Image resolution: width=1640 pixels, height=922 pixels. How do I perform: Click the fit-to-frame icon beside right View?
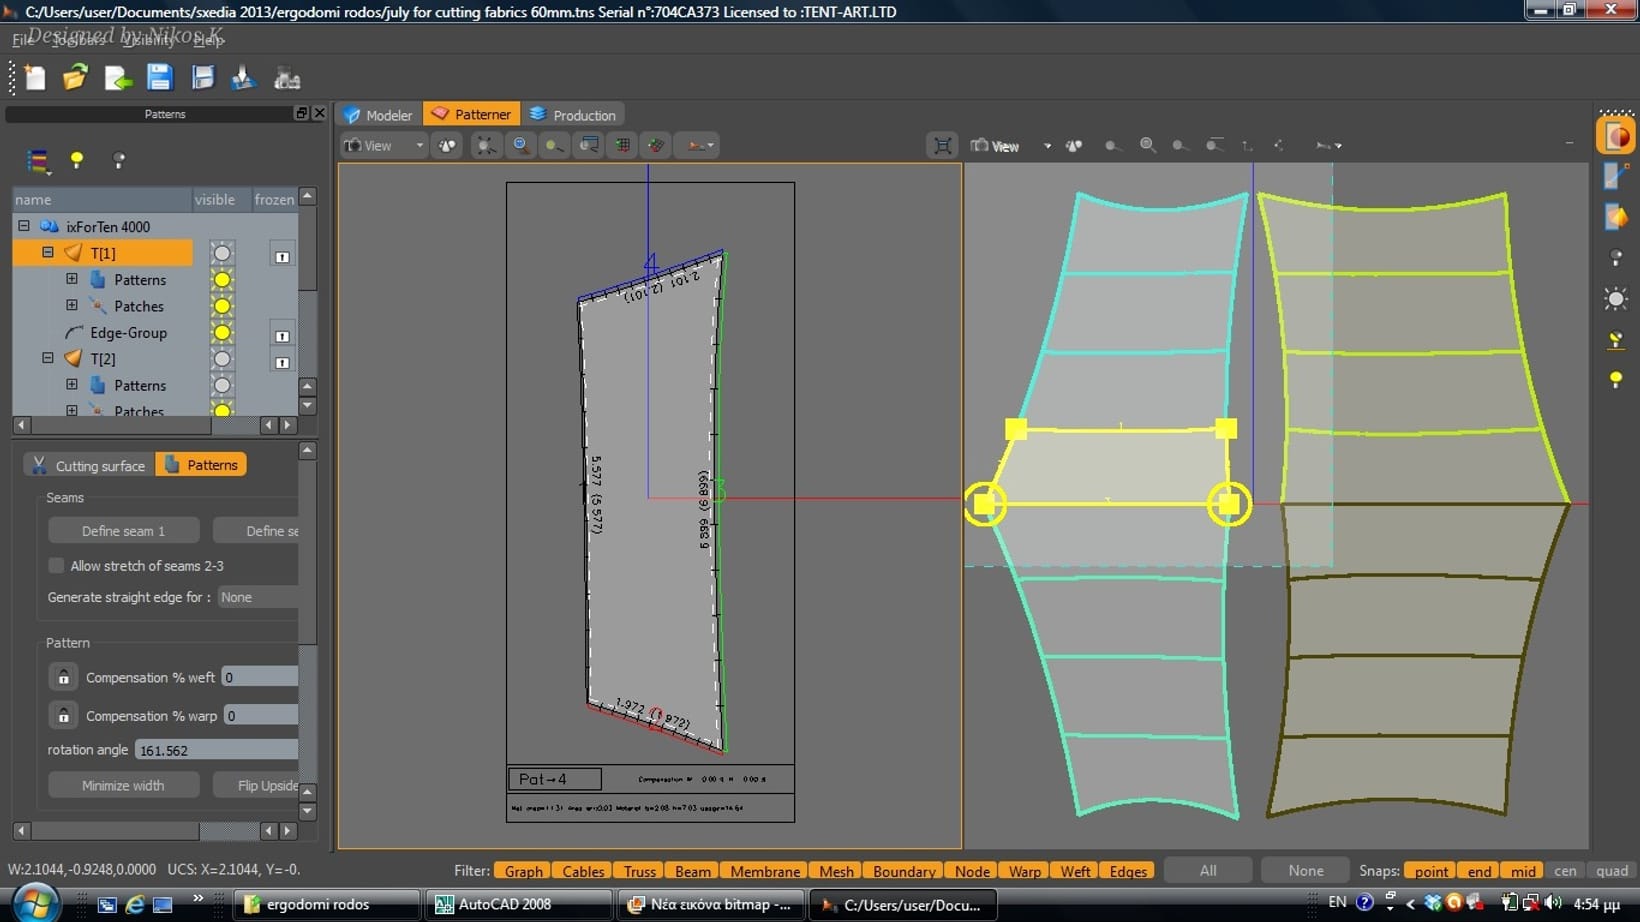tap(942, 146)
